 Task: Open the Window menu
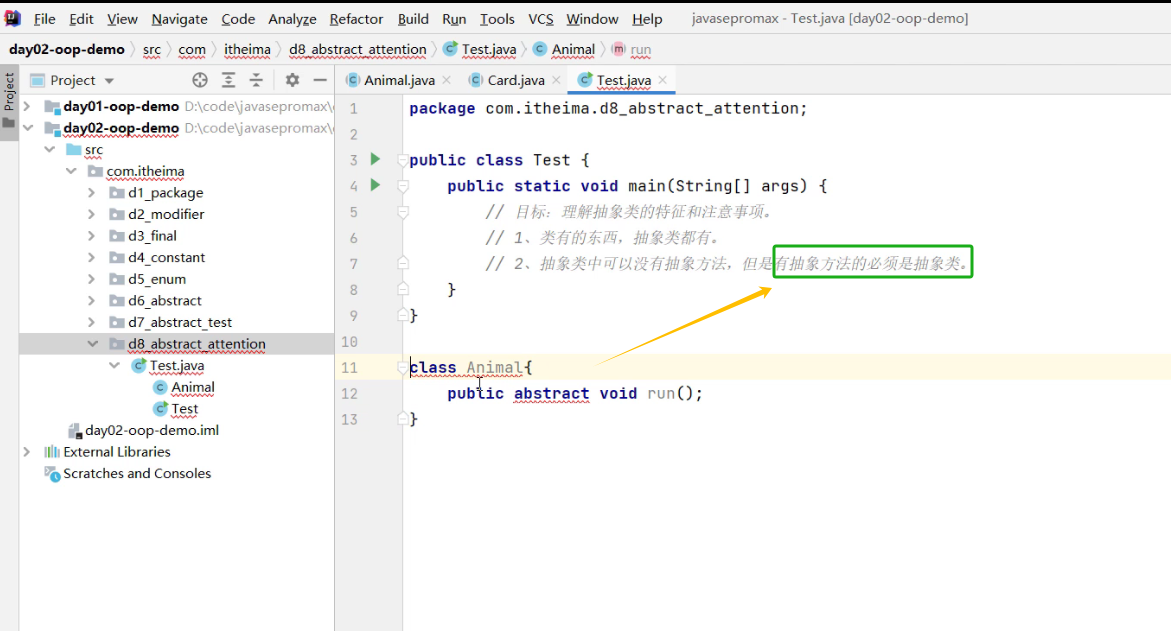(591, 19)
